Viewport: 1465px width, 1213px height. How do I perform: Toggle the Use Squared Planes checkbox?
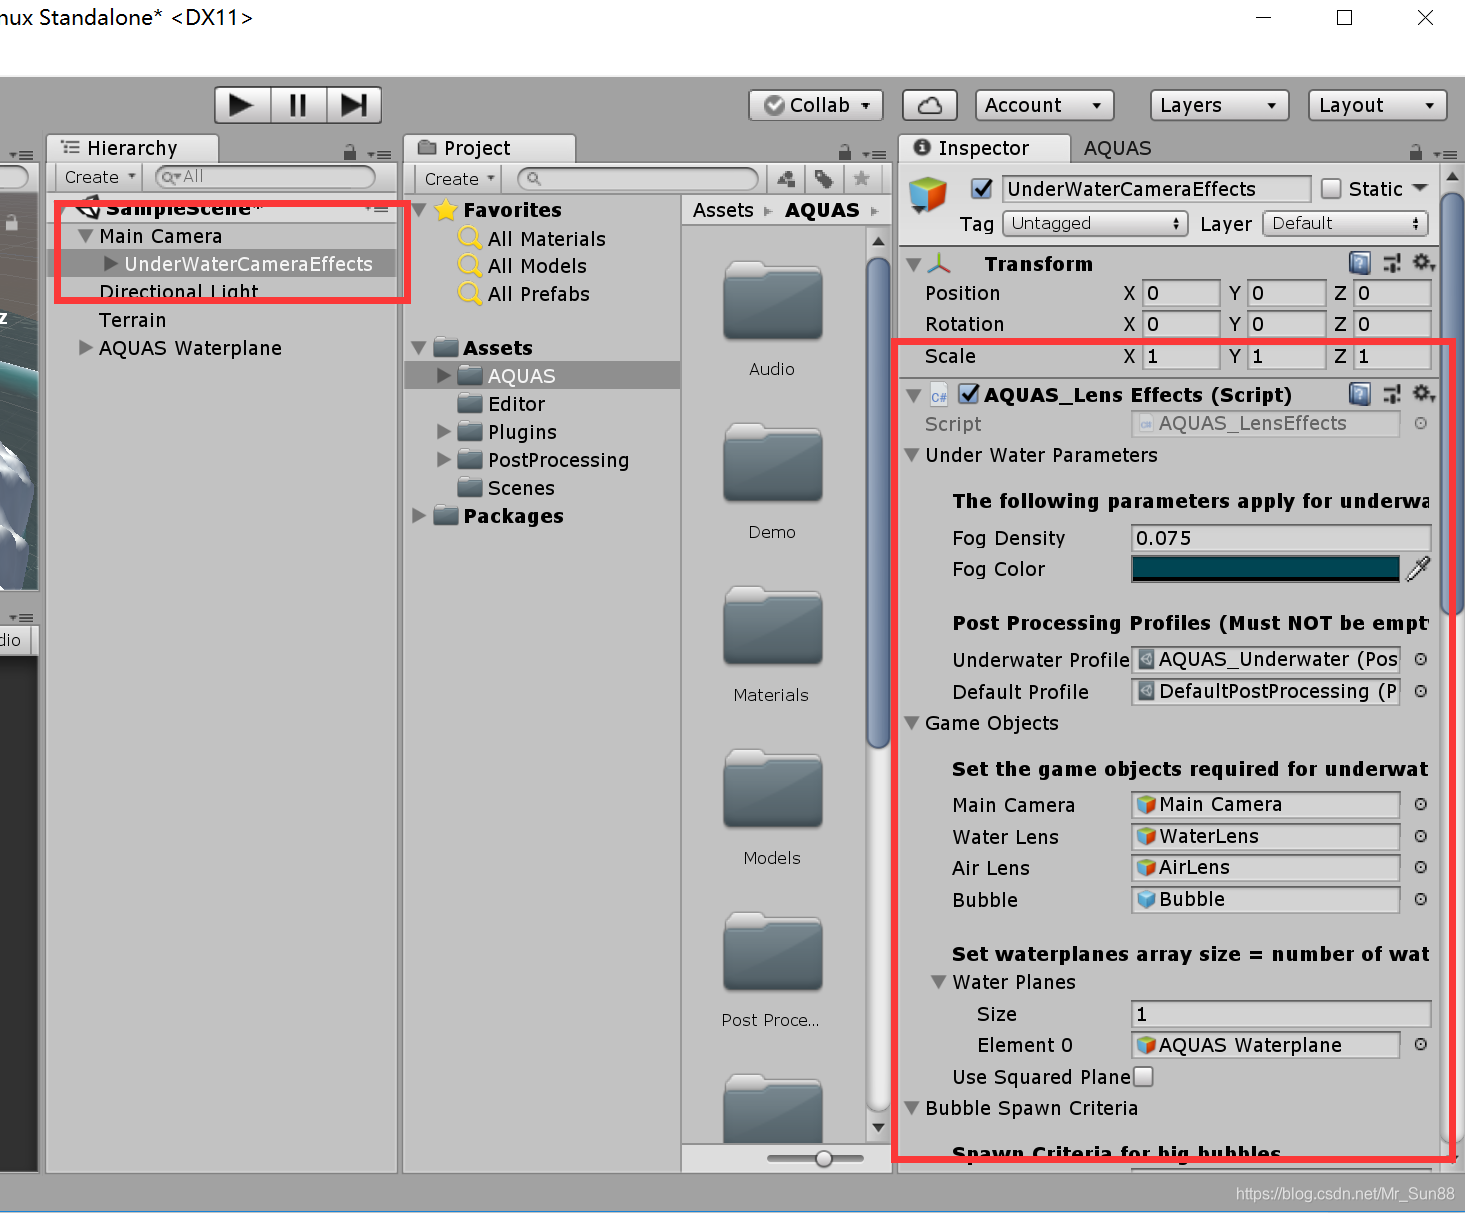click(x=1143, y=1076)
